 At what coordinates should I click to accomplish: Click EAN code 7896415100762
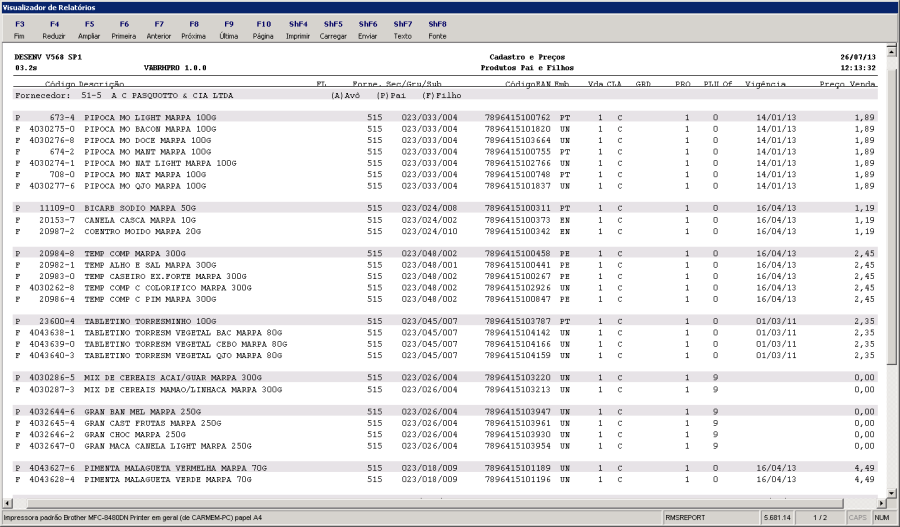517,117
